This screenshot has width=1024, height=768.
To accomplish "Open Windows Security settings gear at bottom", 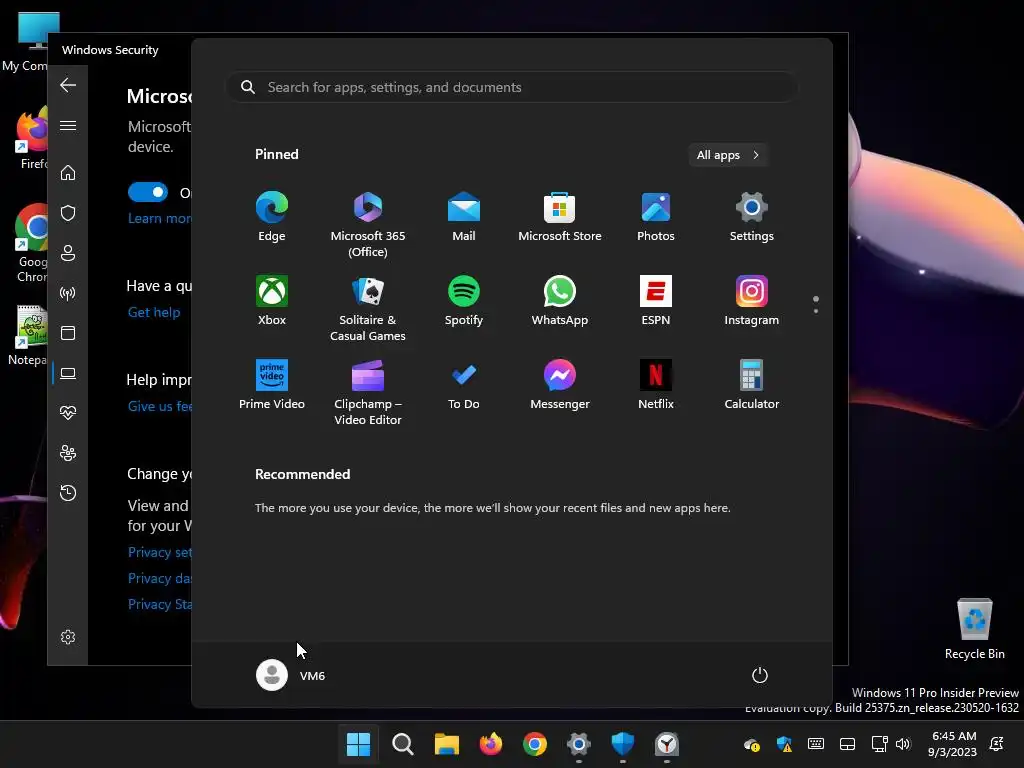I will pyautogui.click(x=68, y=637).
